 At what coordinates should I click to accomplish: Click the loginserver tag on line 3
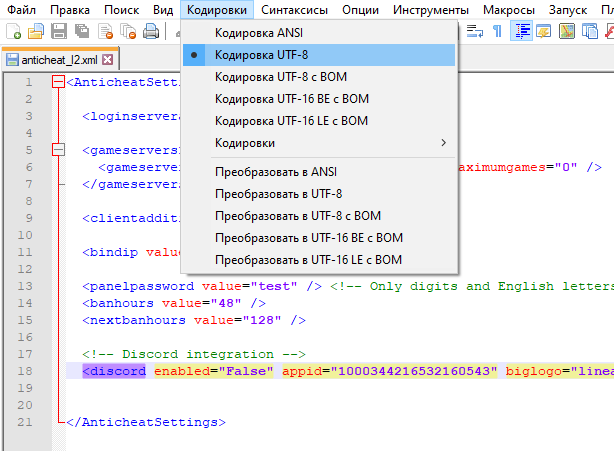131,116
